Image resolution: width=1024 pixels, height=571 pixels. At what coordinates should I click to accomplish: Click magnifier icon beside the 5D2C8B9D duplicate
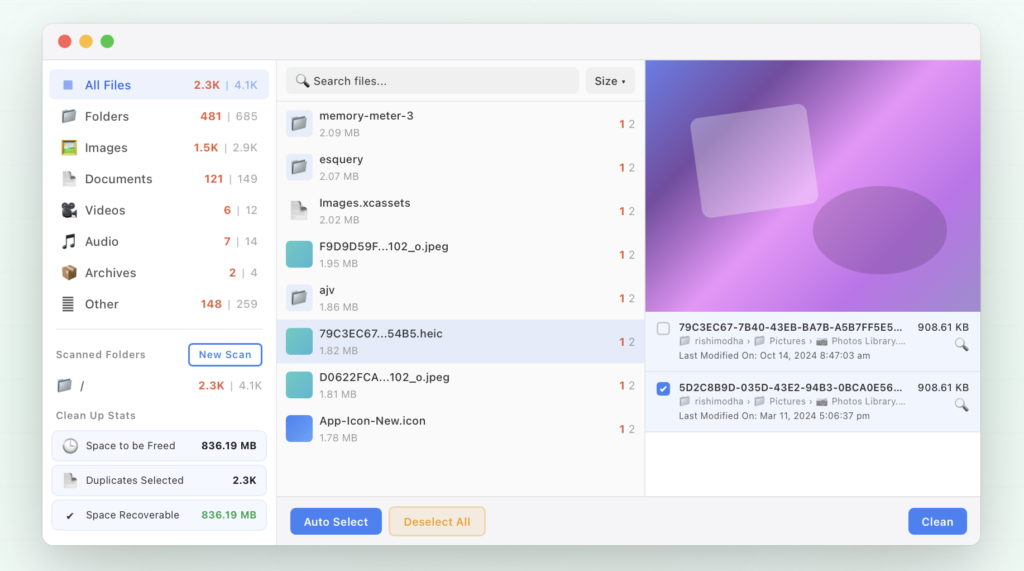coord(961,405)
